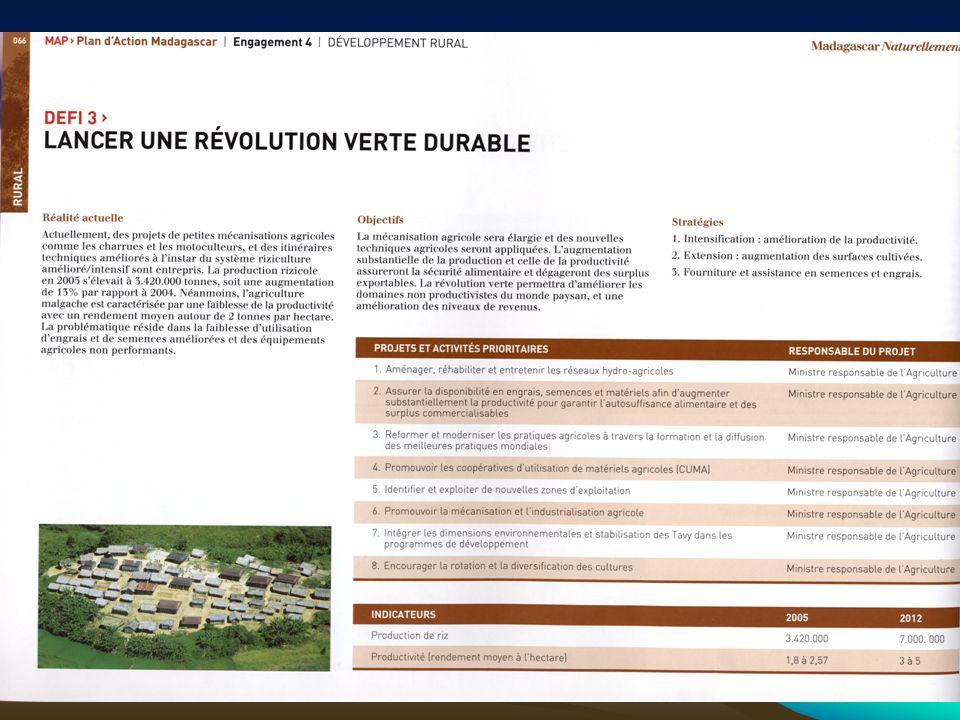This screenshot has height=720, width=960.
Task: Select the 'MAP' breadcrumb text
Action: tap(56, 42)
